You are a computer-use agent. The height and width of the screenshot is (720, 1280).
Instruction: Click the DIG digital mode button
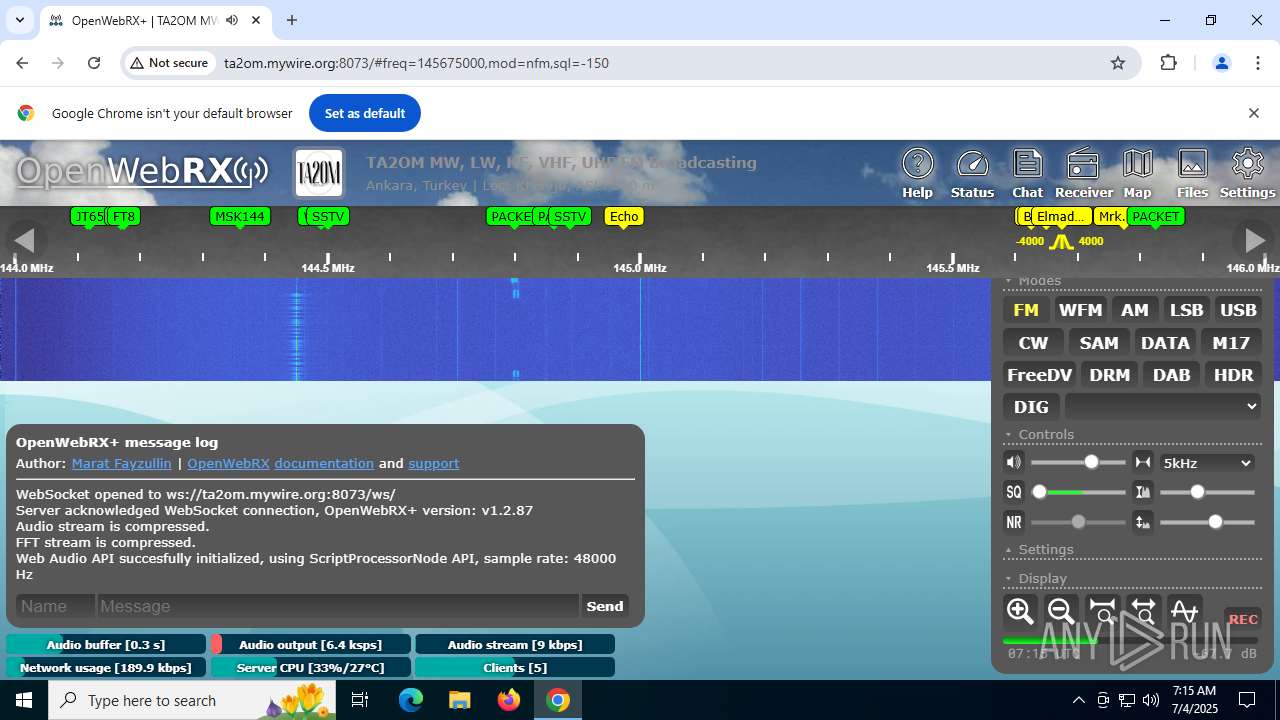point(1031,407)
